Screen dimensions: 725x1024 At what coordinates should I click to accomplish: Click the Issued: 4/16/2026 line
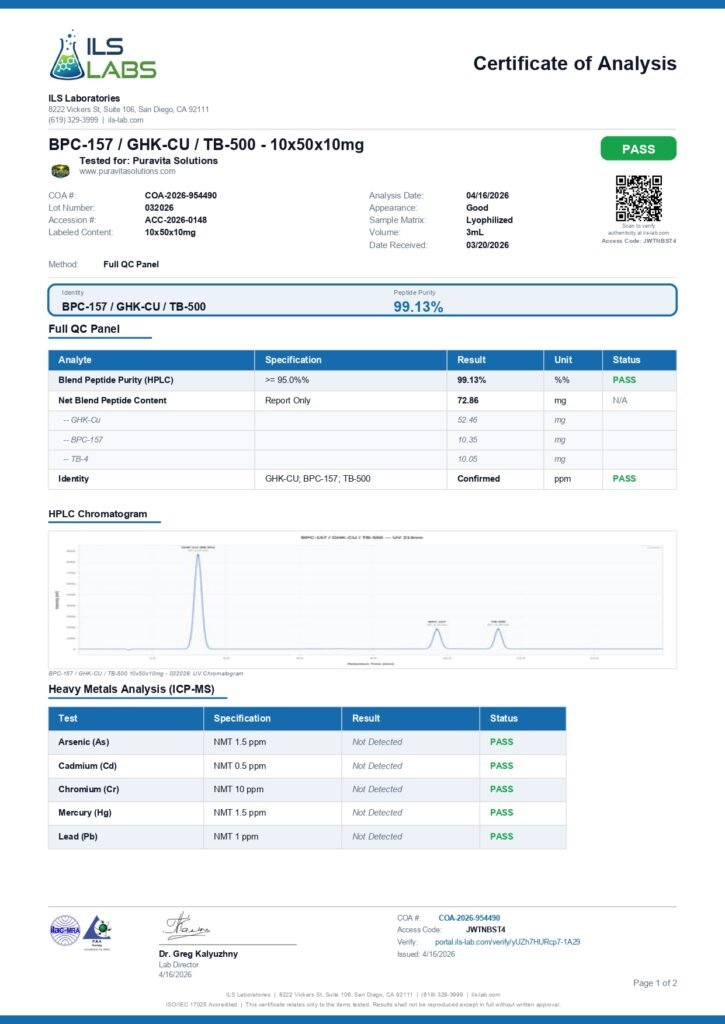[426, 954]
